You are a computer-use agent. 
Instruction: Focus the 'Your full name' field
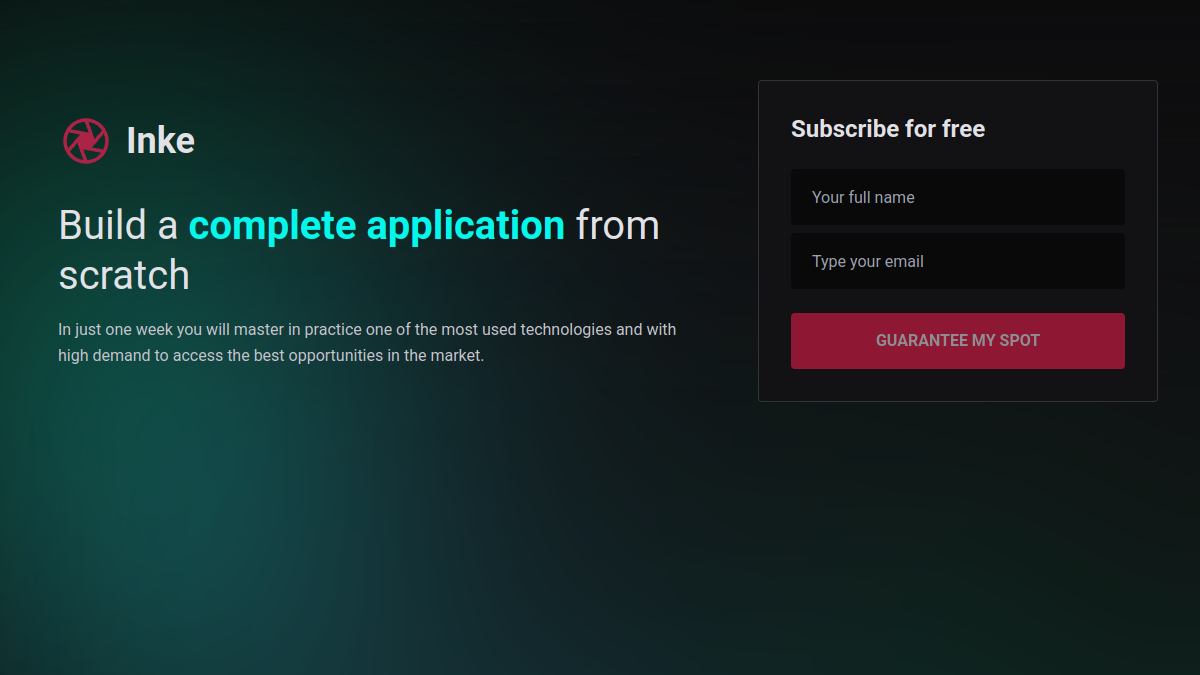point(958,197)
